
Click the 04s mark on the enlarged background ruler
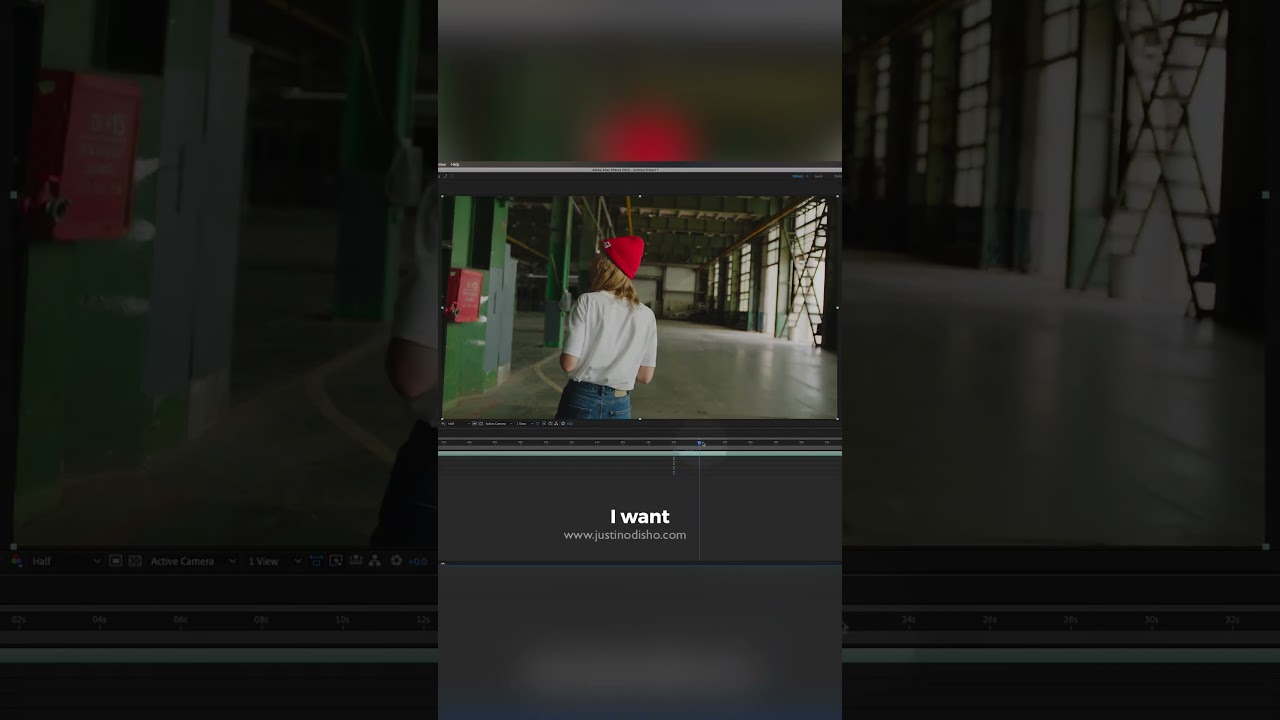99,620
